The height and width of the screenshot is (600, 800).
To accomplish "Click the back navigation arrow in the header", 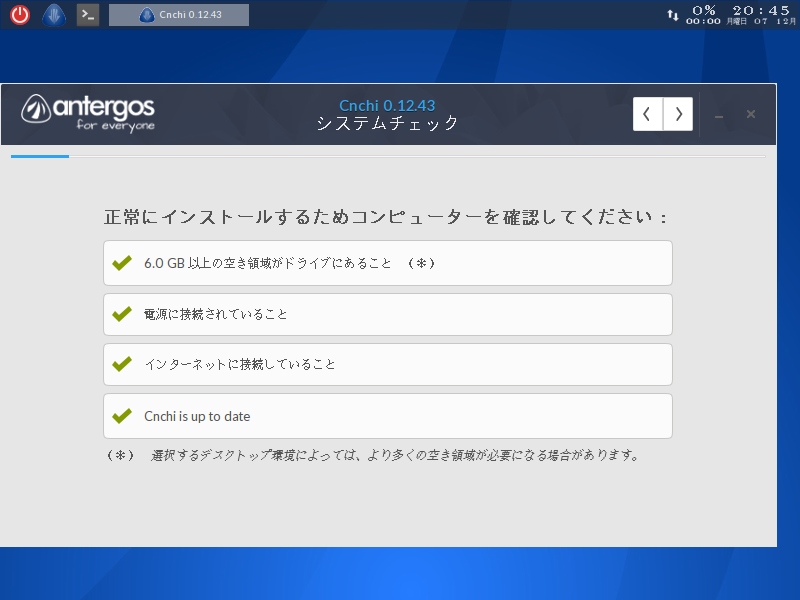I will click(x=648, y=113).
